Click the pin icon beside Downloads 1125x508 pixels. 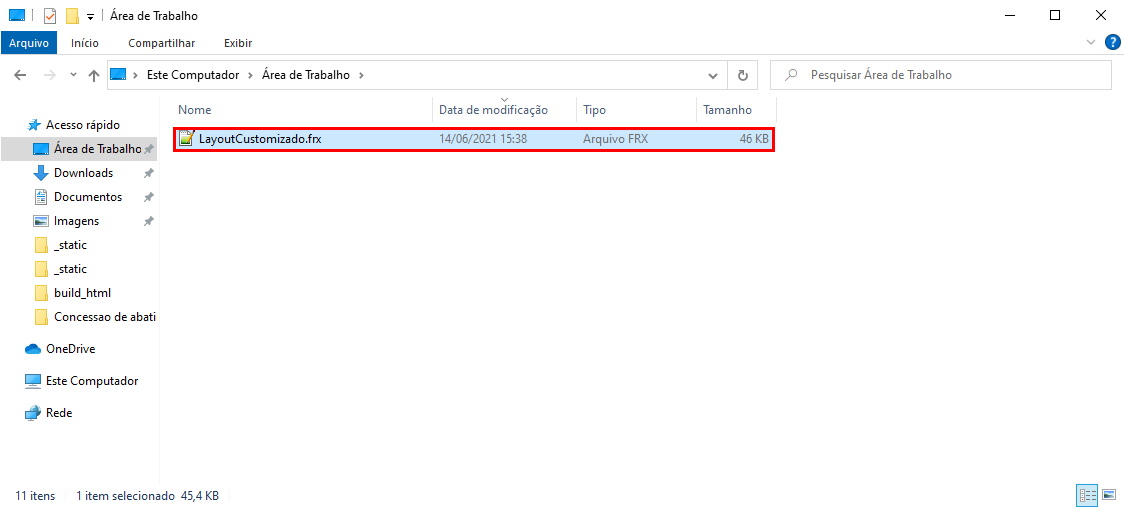pyautogui.click(x=149, y=173)
